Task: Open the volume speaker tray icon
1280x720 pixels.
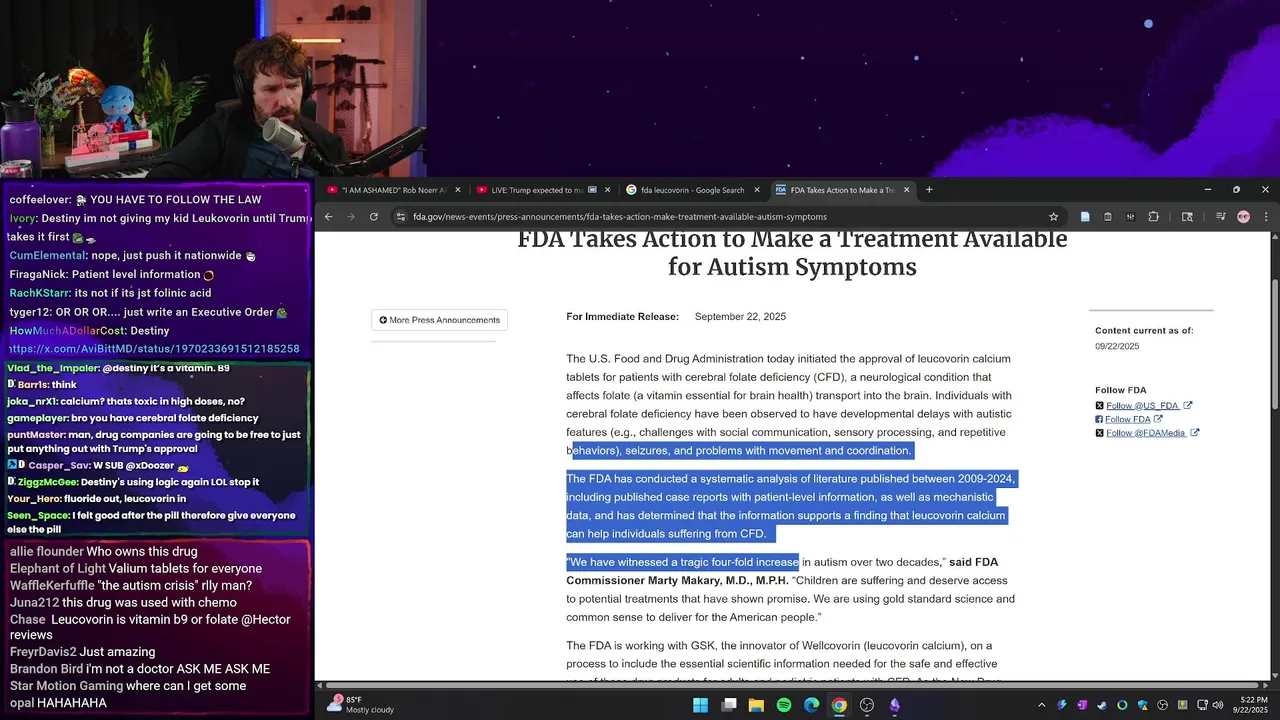Action: tap(1217, 705)
